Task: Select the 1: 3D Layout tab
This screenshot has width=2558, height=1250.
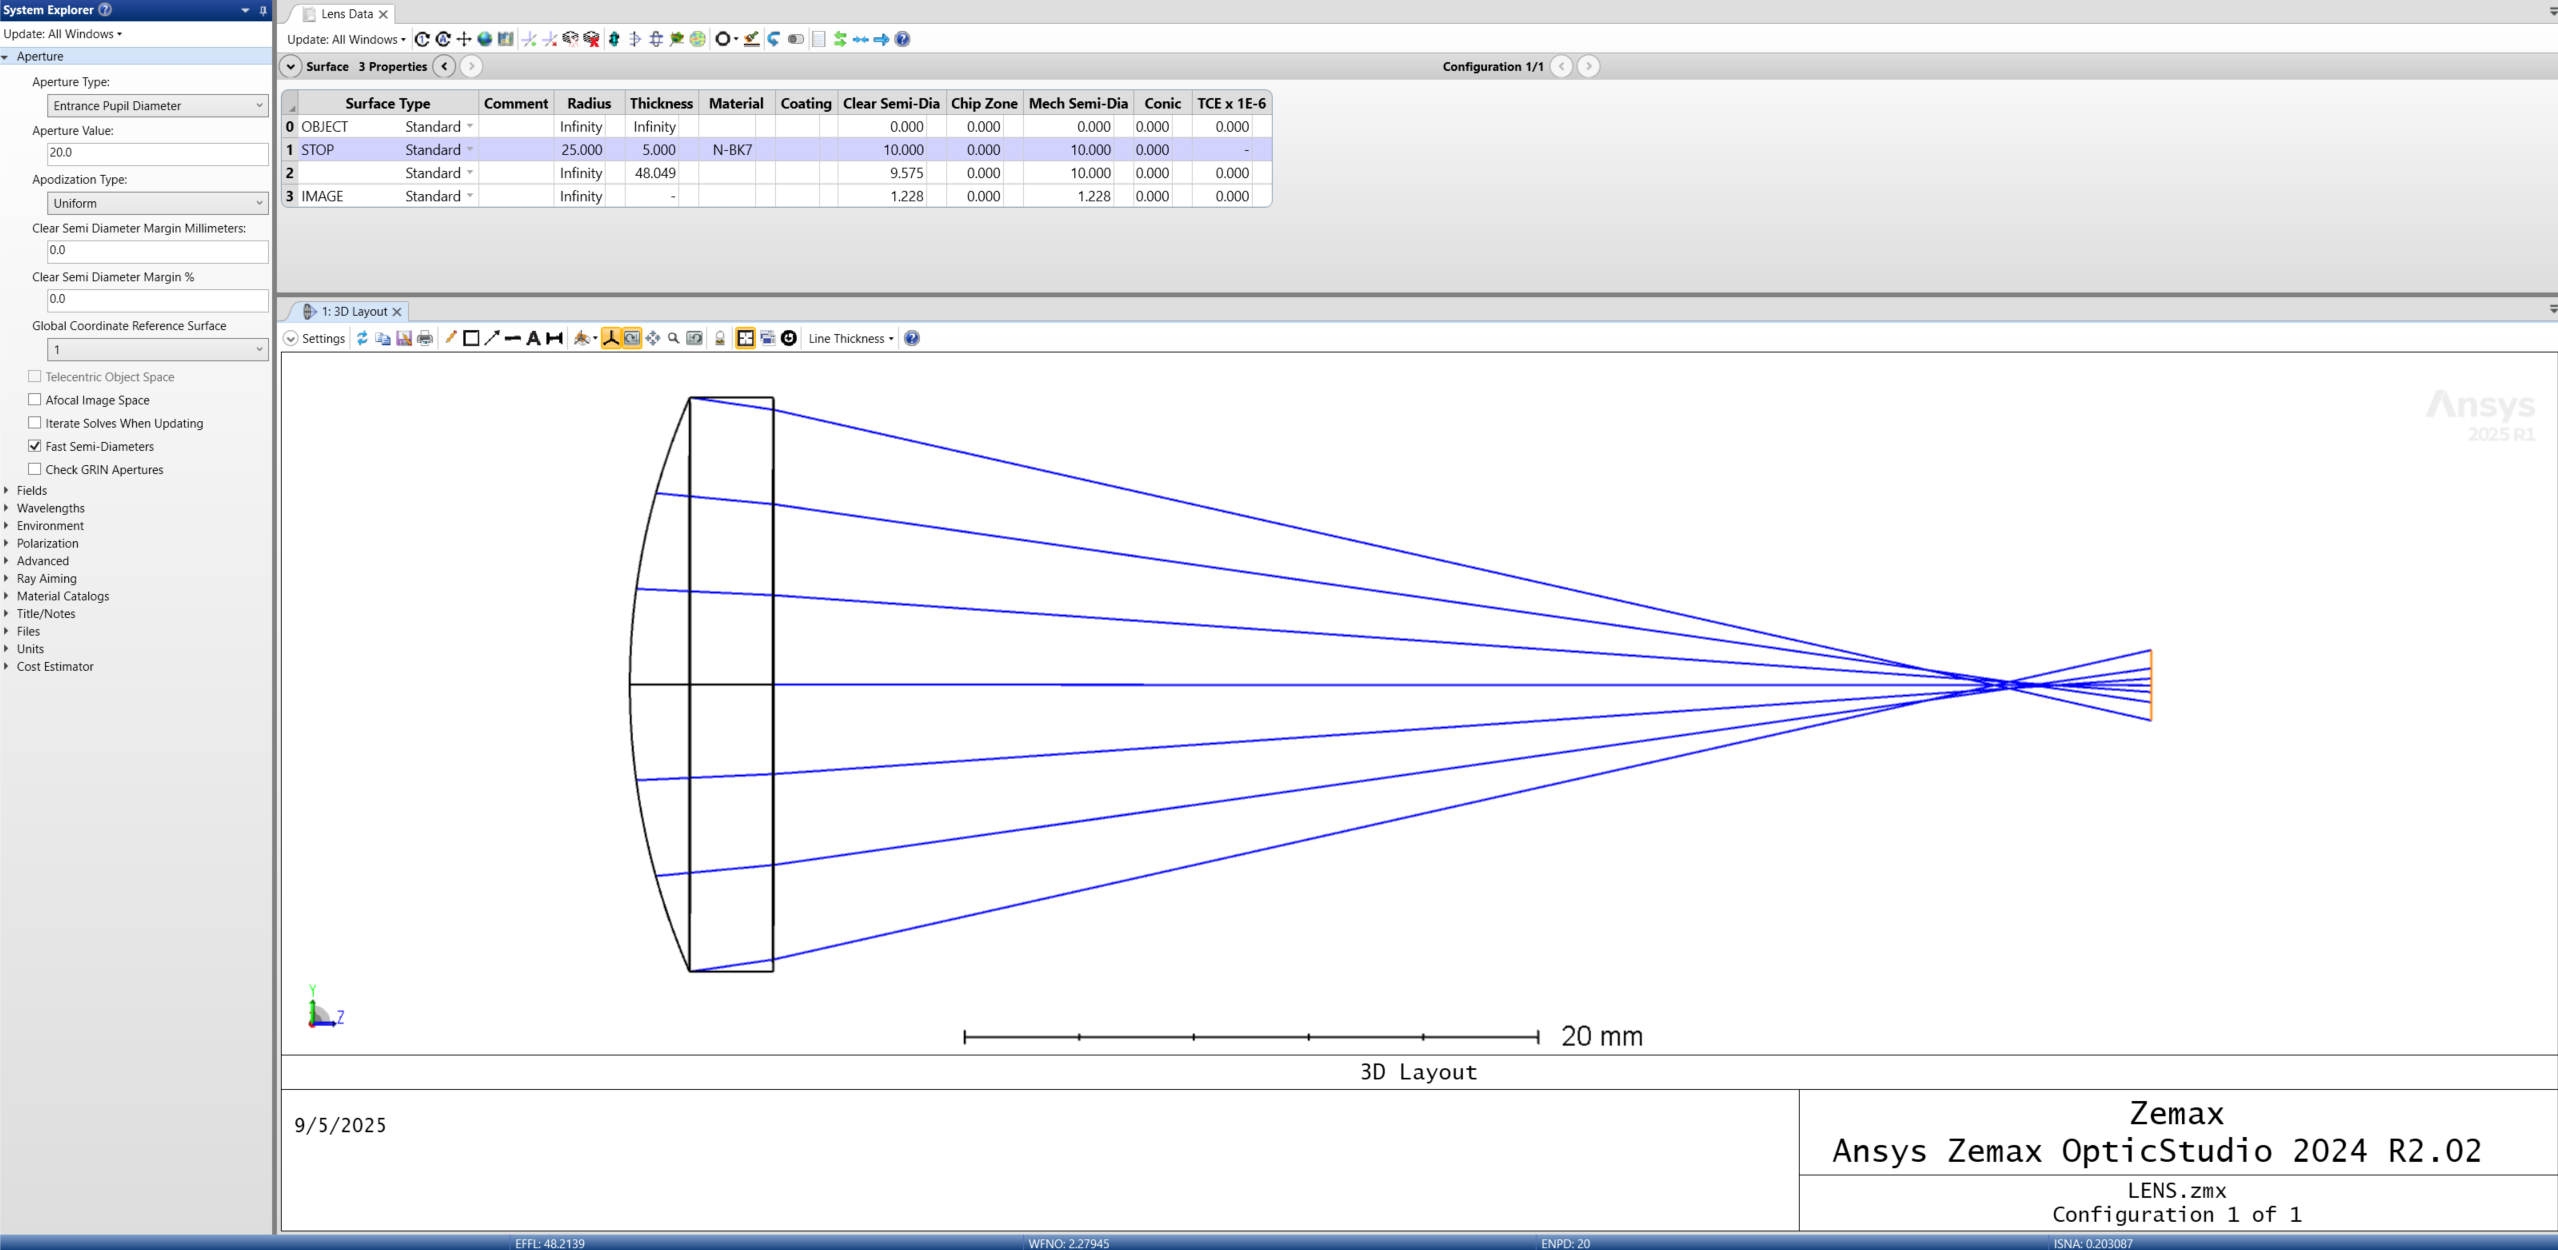Action: [353, 312]
